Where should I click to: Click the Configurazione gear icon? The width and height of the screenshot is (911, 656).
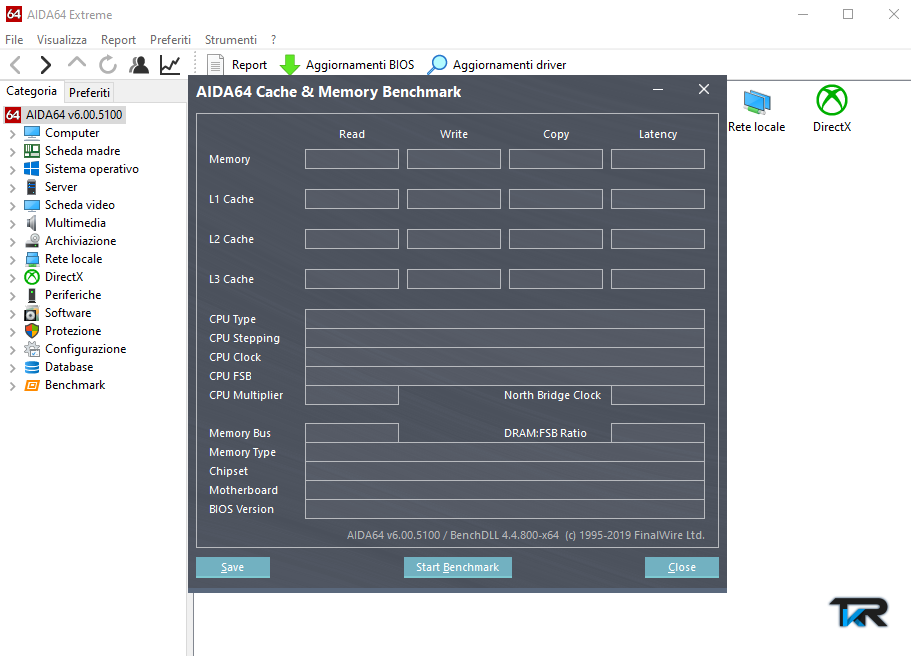coord(32,349)
